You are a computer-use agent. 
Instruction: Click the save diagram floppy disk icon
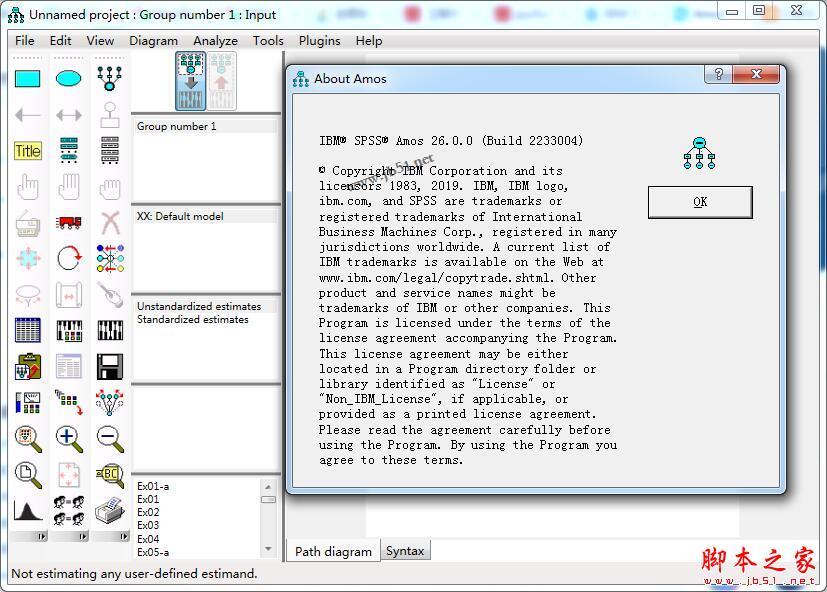pos(110,366)
